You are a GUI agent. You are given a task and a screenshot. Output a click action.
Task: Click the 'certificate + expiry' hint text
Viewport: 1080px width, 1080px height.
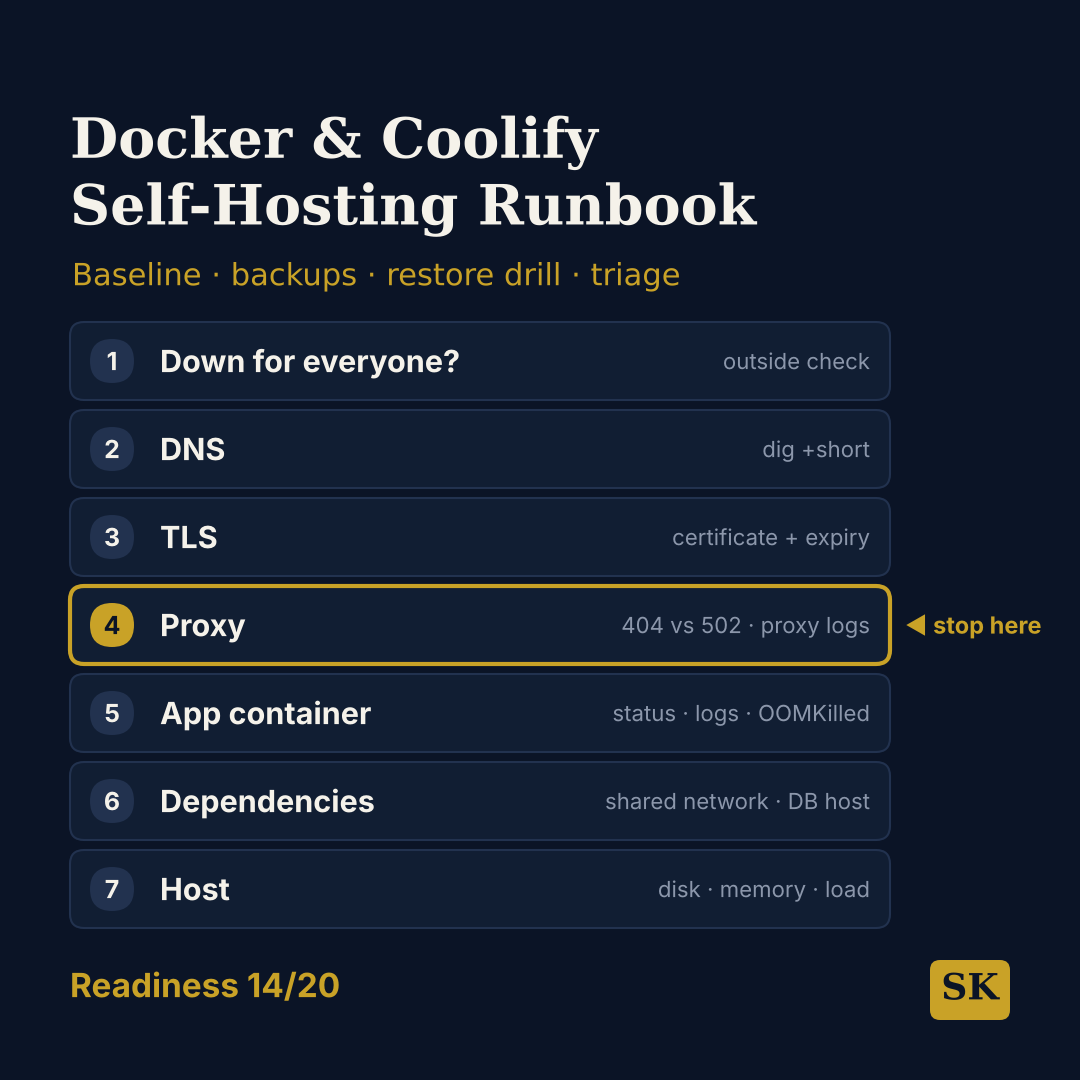[771, 538]
